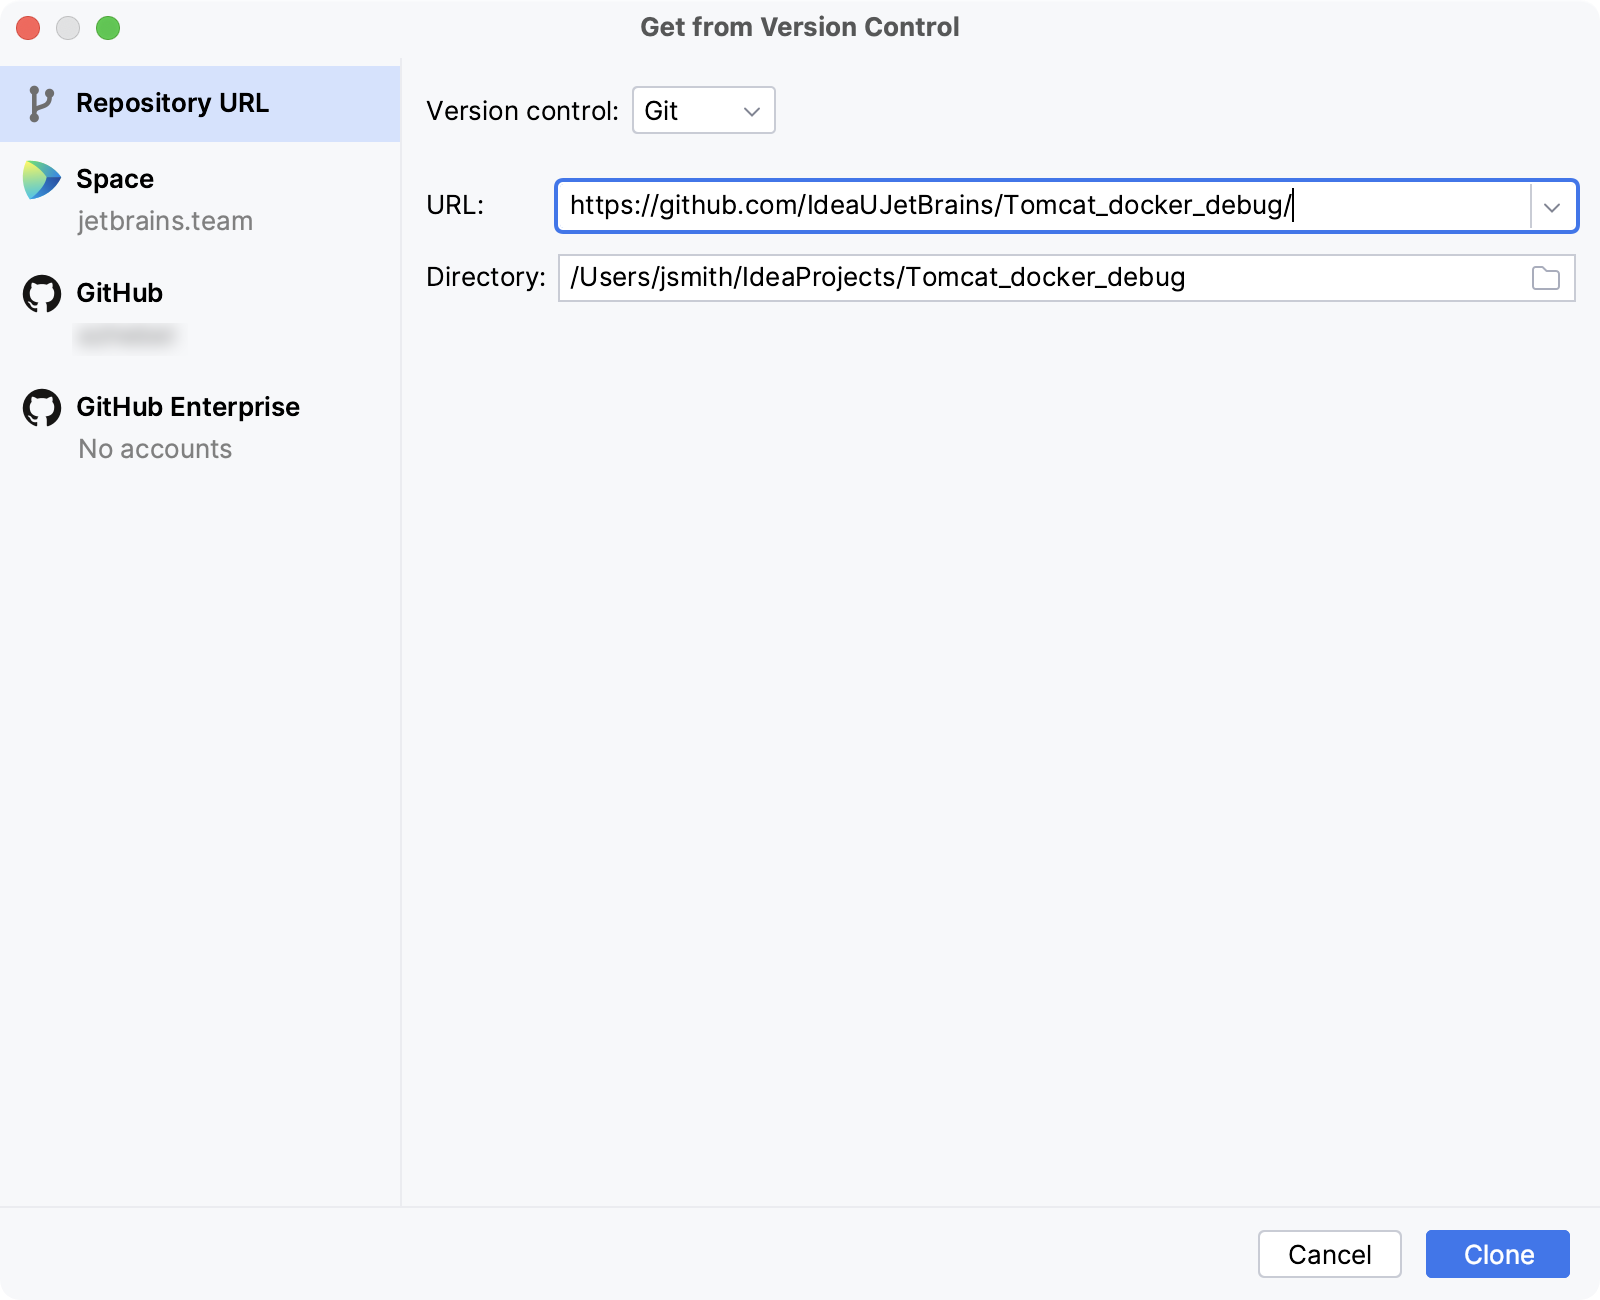Click the No accounts label under GitHub Enterprise
The image size is (1600, 1300).
pyautogui.click(x=154, y=449)
